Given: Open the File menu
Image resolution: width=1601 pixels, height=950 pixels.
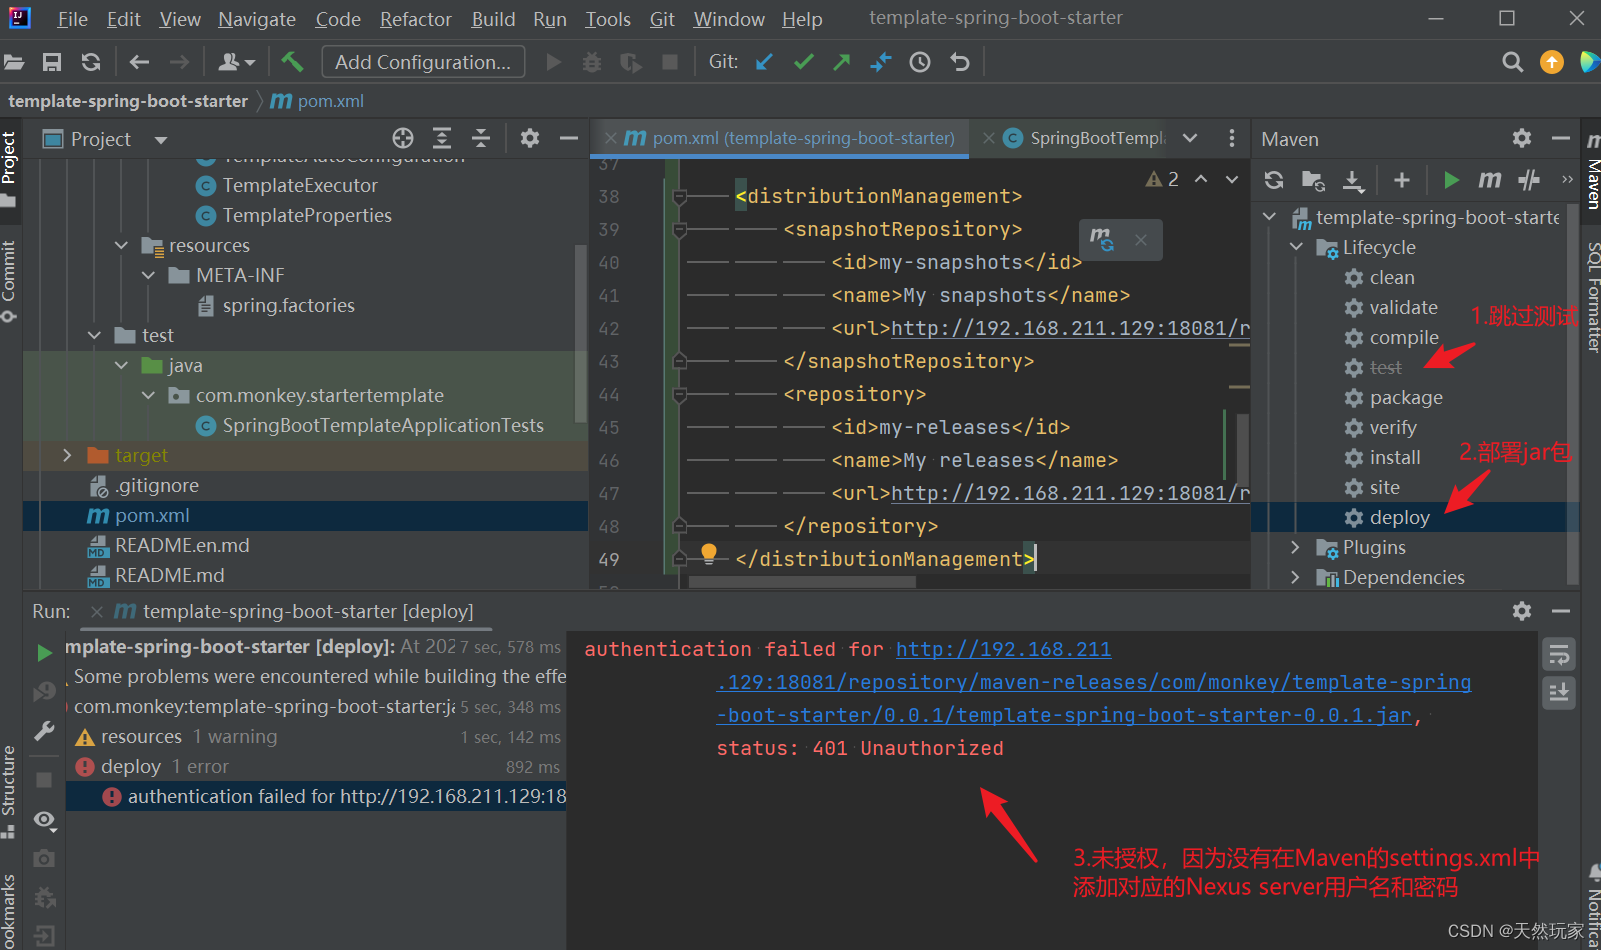Looking at the screenshot, I should pyautogui.click(x=72, y=19).
